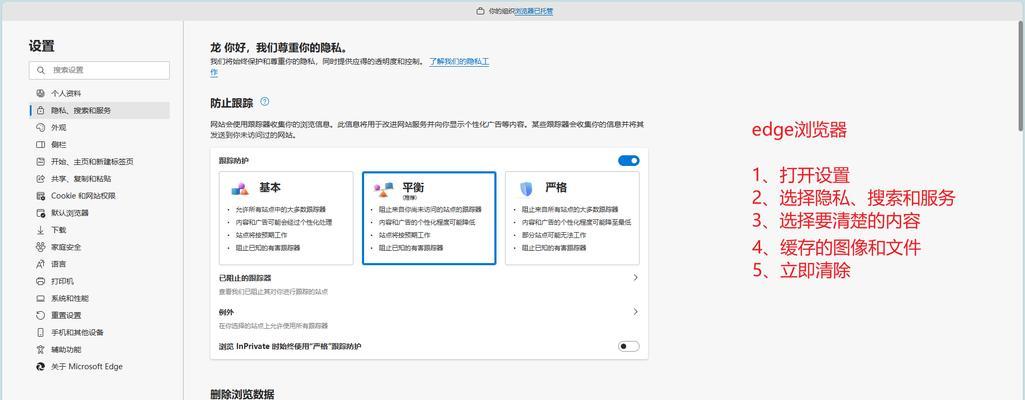Click the 例外 row label
1025x400 pixels.
tap(226, 312)
